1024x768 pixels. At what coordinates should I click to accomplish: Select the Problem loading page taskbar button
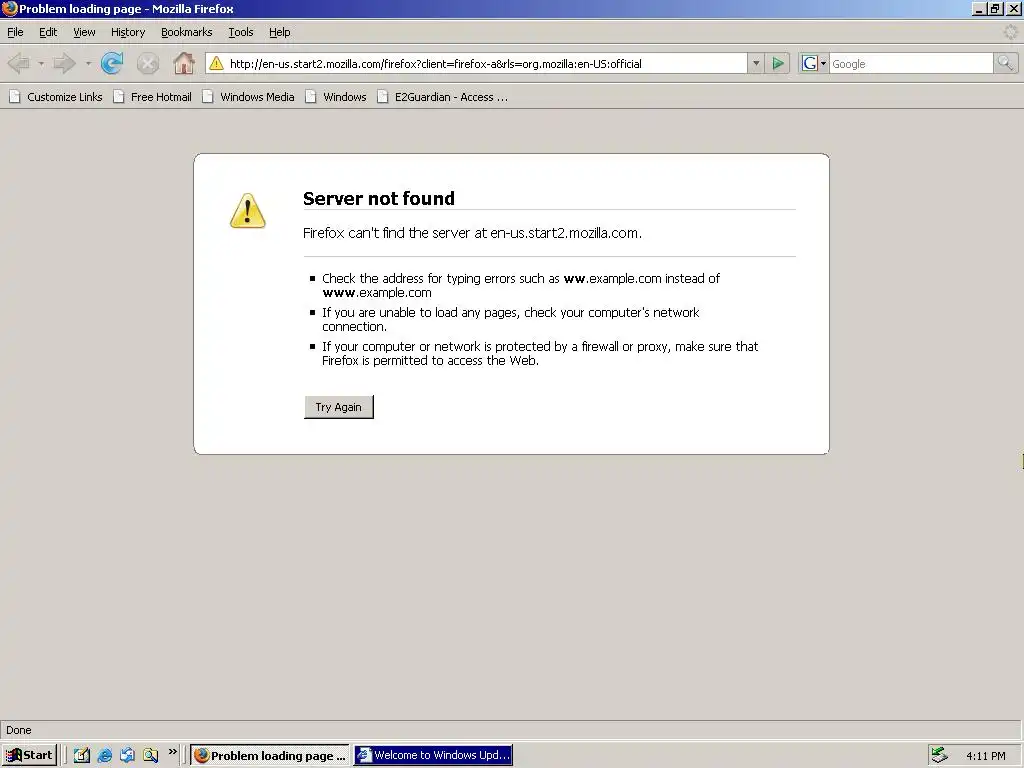[x=270, y=755]
